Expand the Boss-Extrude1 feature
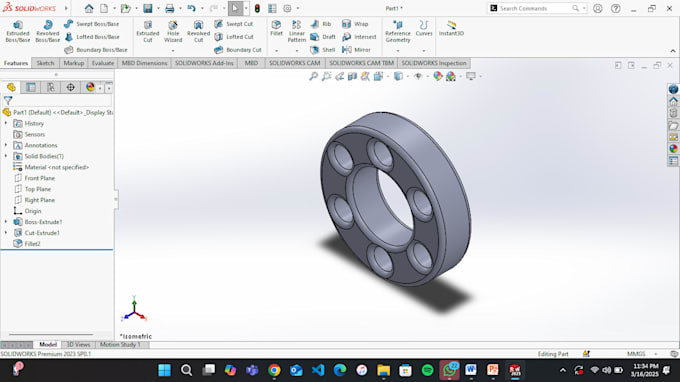Screen dimensions: 680x382 (x=6, y=222)
